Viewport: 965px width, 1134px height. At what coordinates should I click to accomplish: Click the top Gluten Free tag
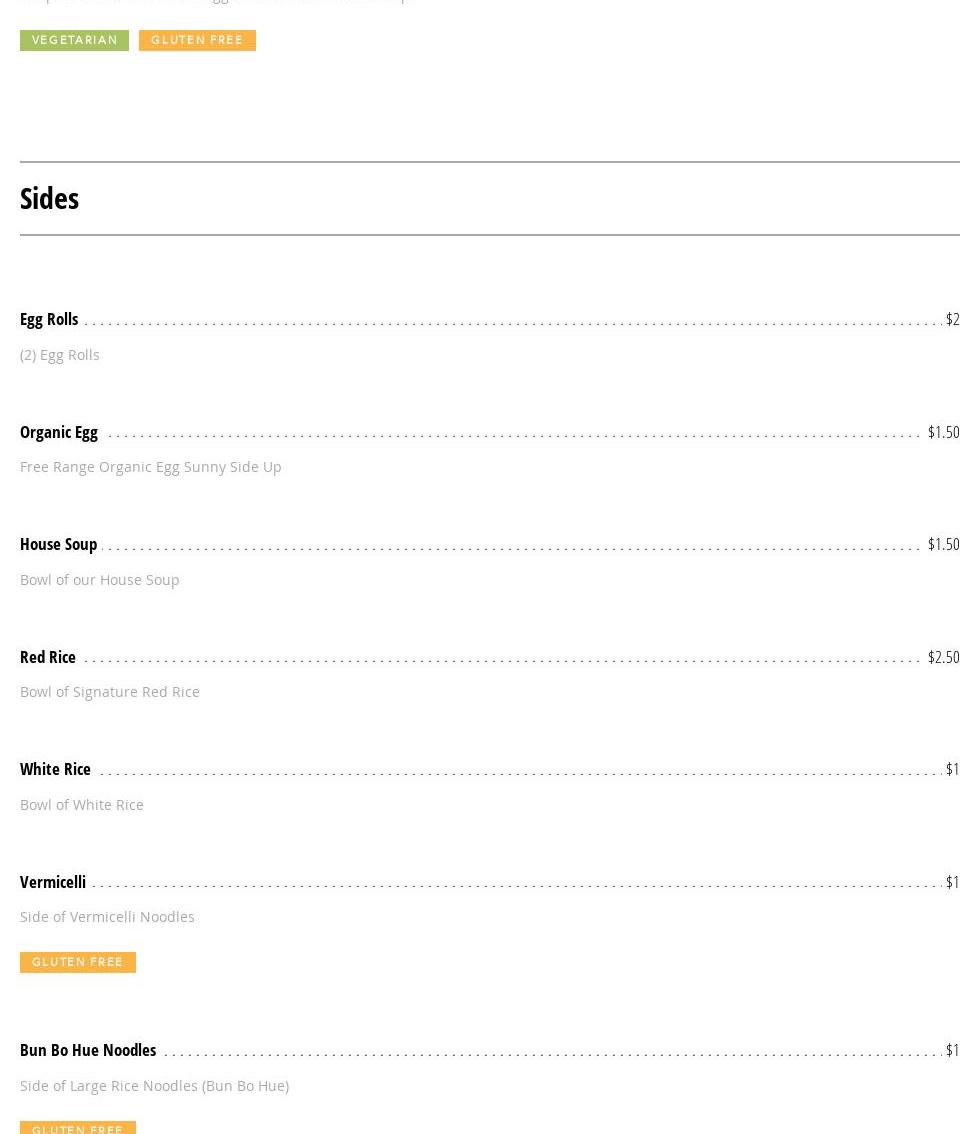[197, 40]
